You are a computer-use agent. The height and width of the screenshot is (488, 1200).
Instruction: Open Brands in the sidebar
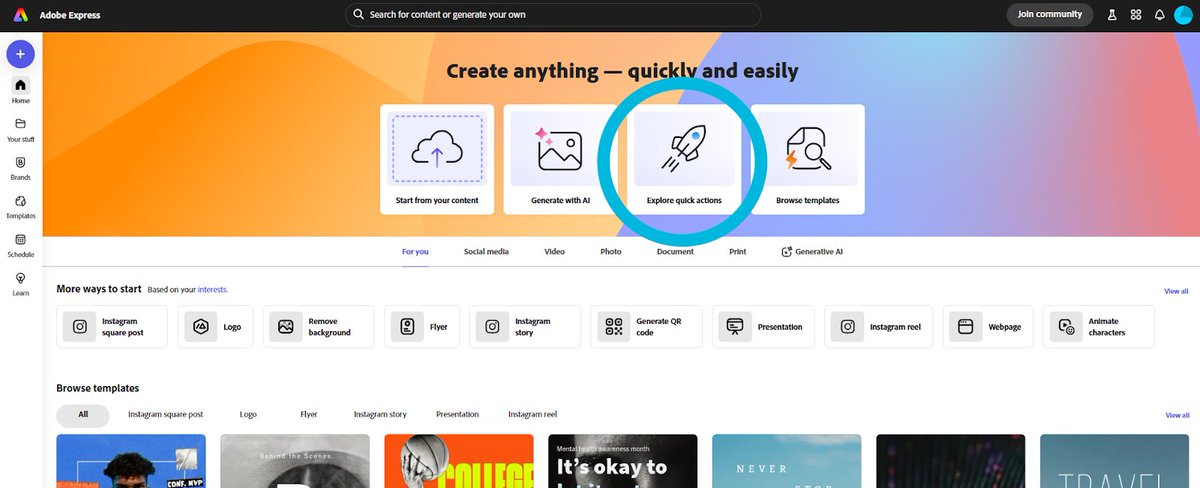20,167
